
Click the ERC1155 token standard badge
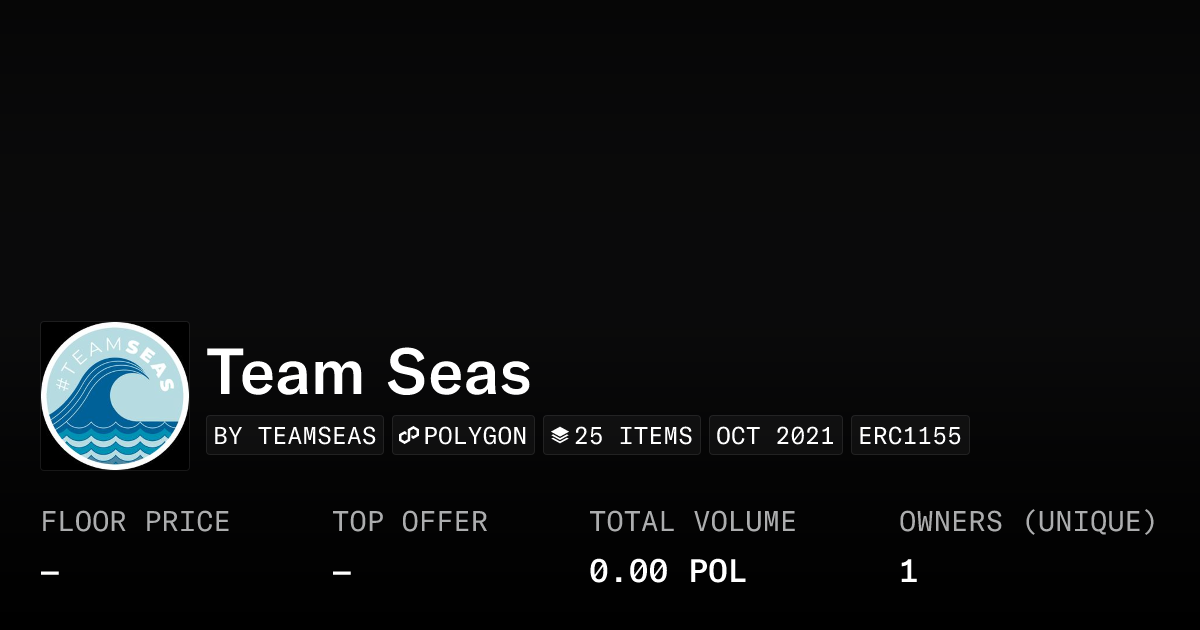(910, 436)
